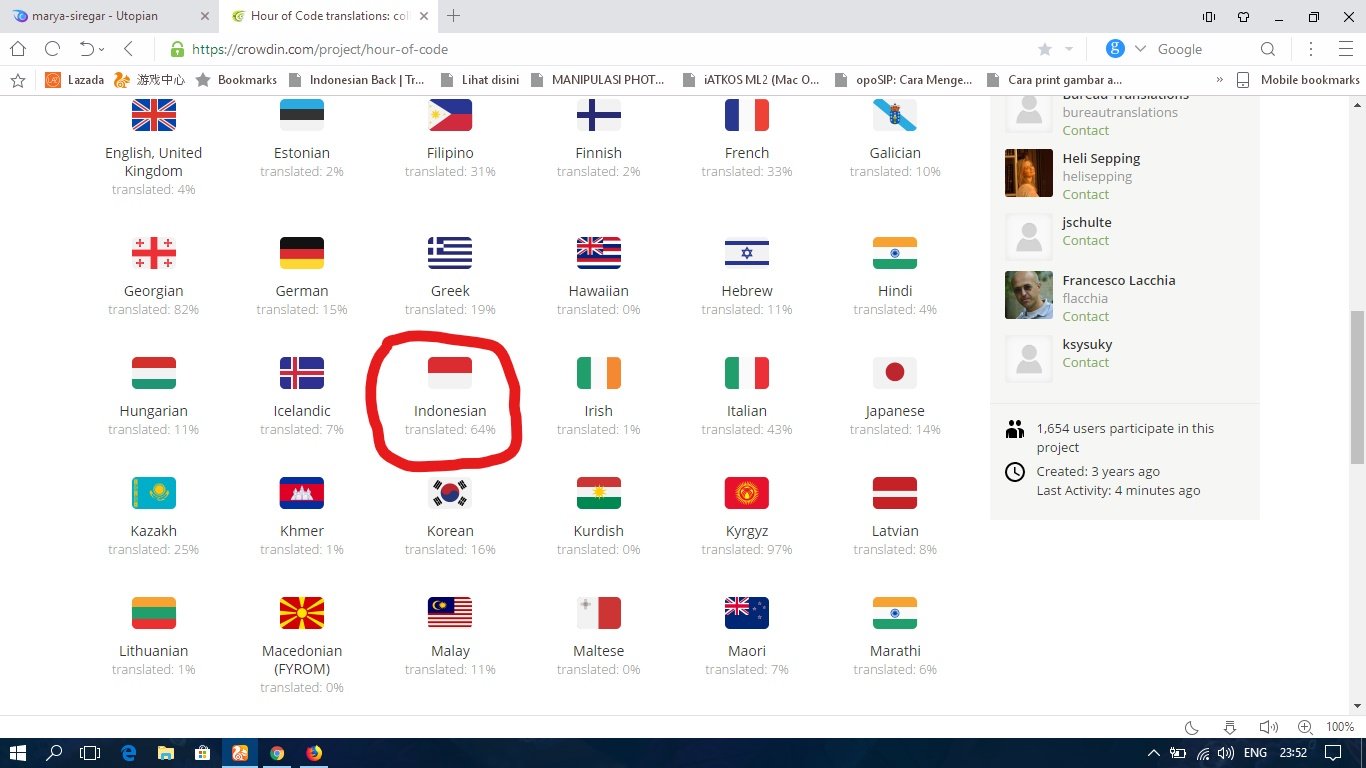The image size is (1366, 768).
Task: Contact ksysuky via link
Action: pyautogui.click(x=1086, y=362)
